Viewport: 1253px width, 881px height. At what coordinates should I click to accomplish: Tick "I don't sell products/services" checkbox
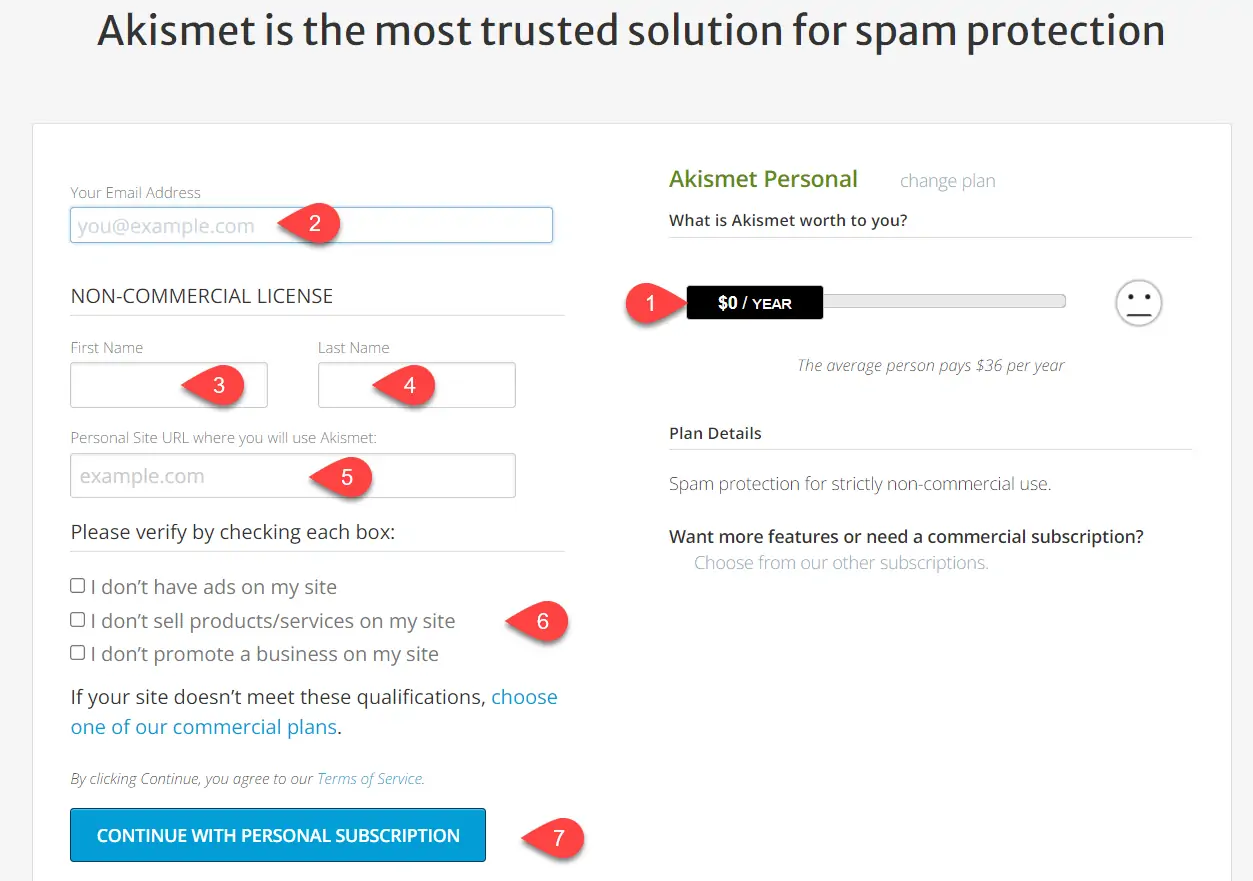tap(78, 620)
